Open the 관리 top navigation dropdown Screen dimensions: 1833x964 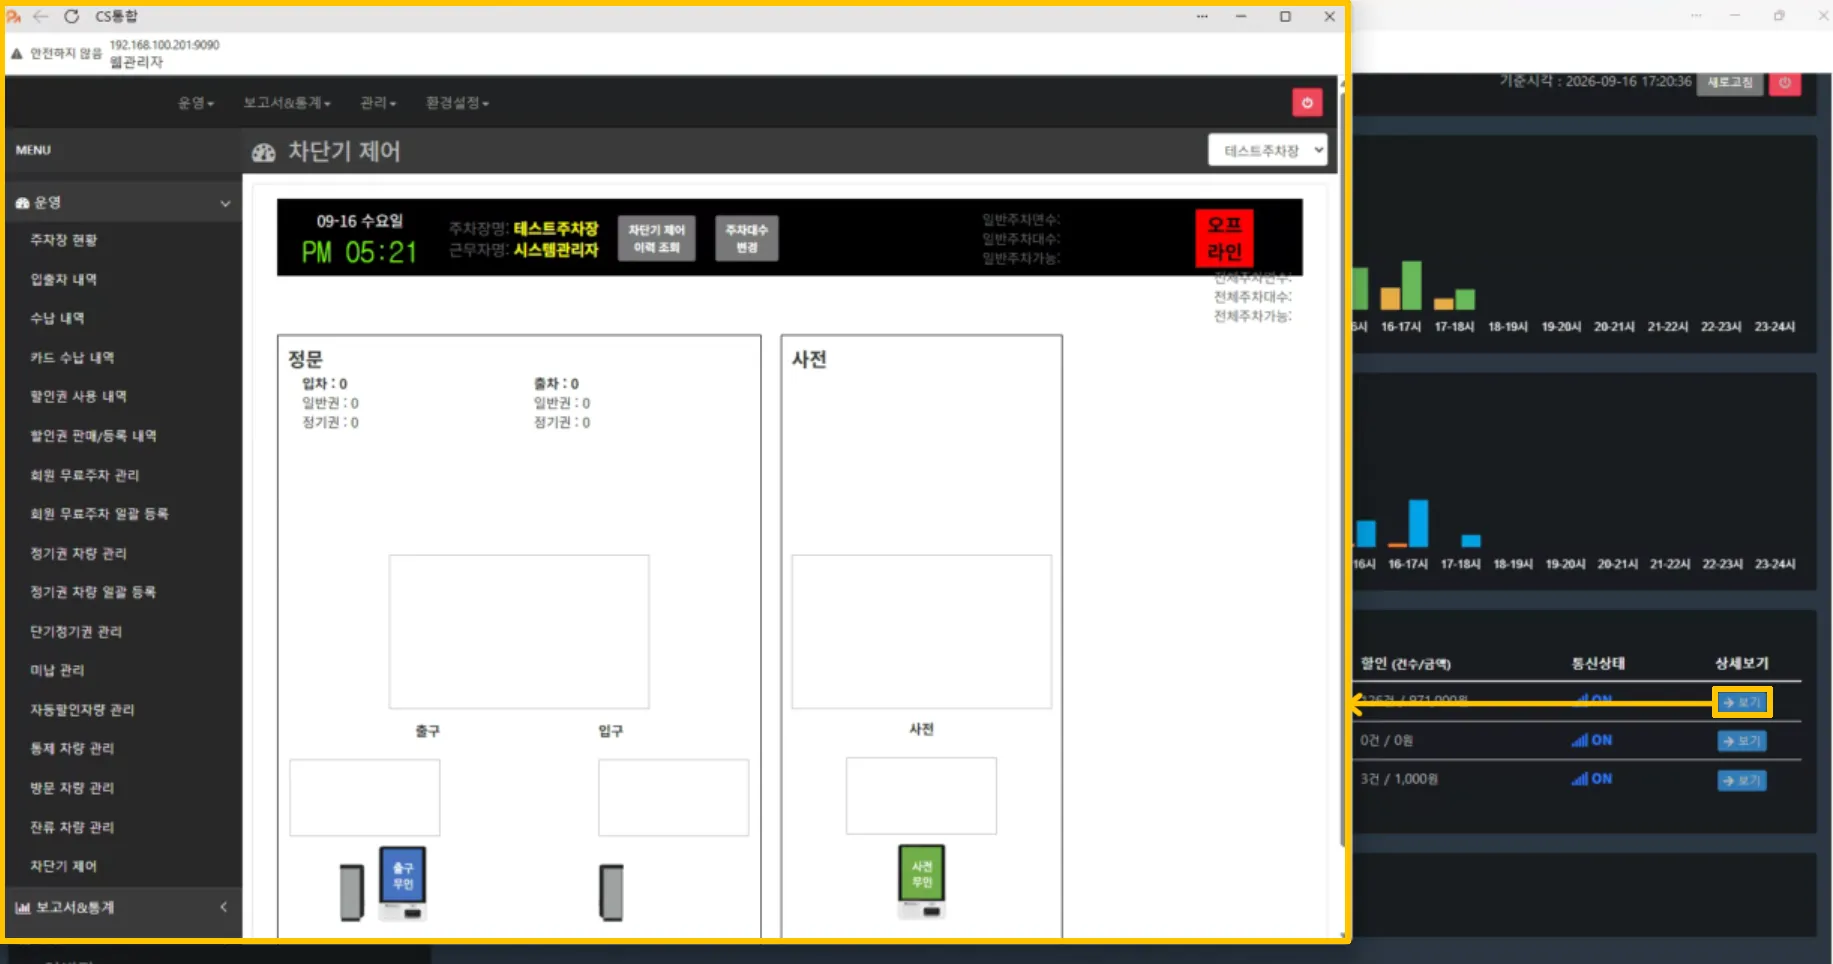[x=378, y=103]
